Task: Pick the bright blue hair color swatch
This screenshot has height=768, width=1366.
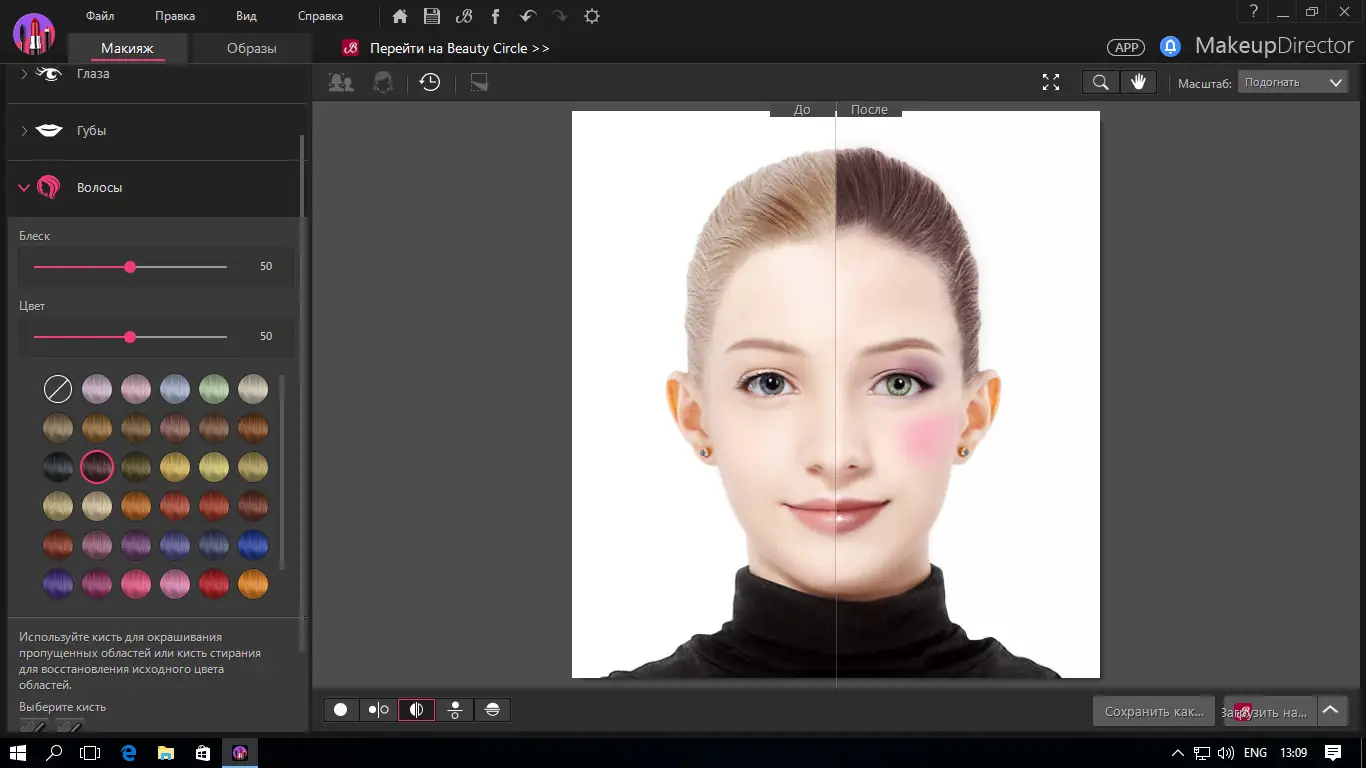Action: pos(253,545)
